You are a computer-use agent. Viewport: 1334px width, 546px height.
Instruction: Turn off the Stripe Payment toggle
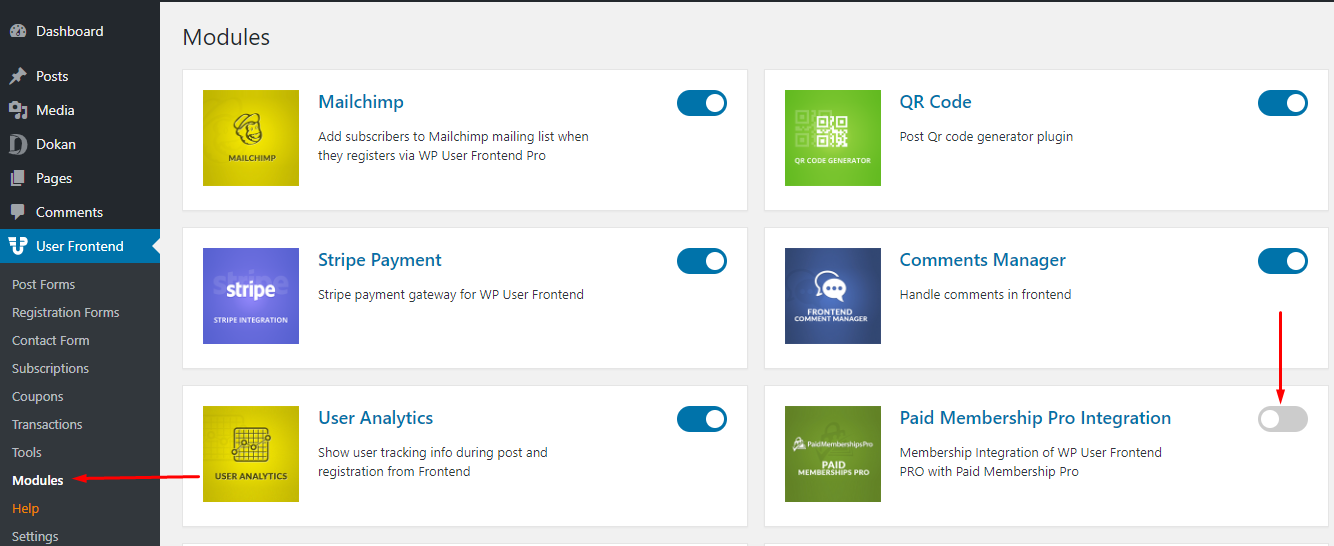702,261
